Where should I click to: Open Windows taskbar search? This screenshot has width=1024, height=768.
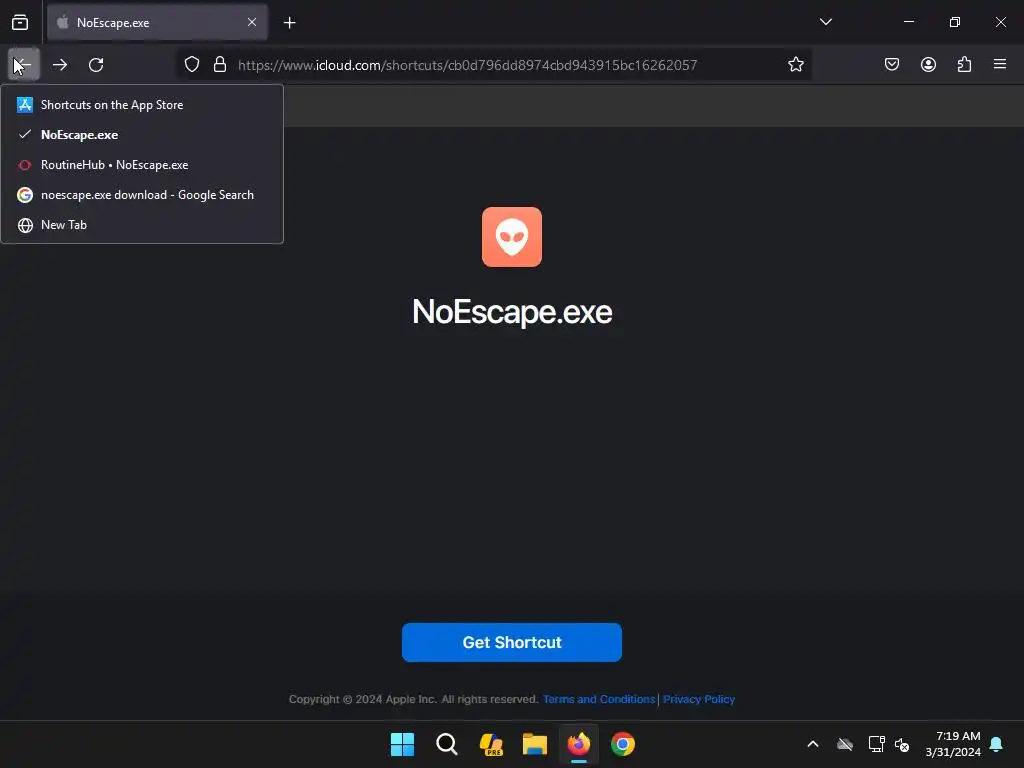coord(447,744)
